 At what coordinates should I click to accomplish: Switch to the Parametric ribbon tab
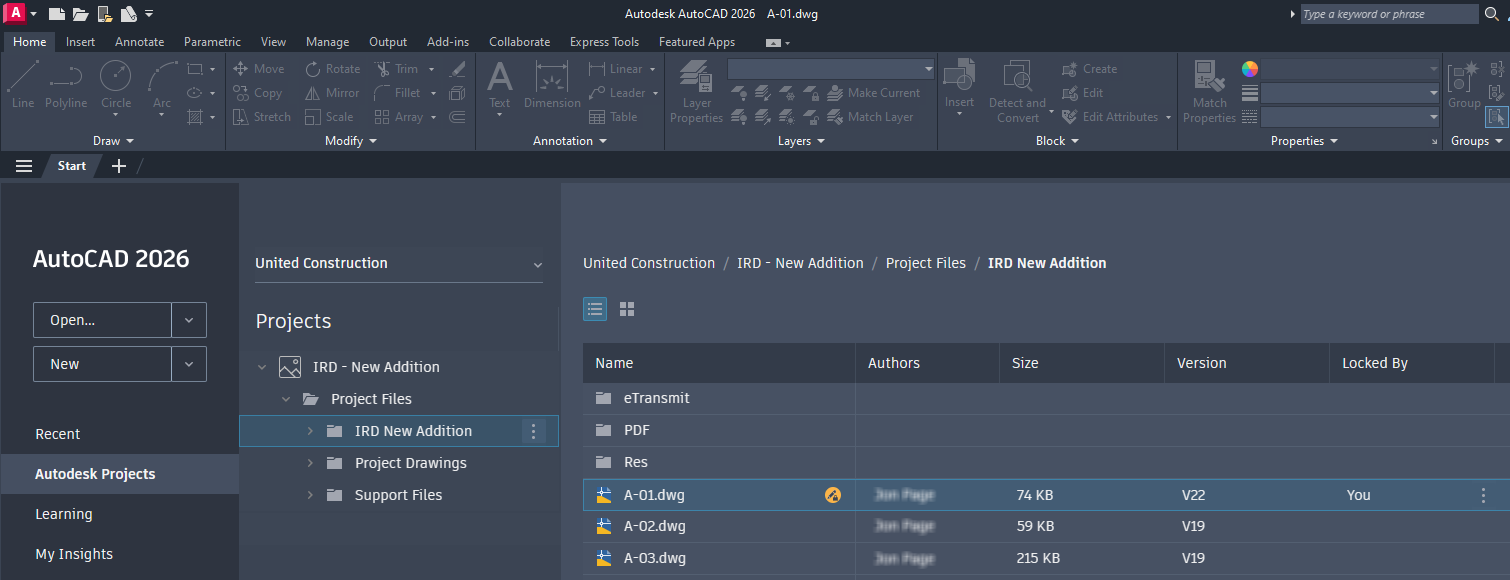[x=212, y=42]
